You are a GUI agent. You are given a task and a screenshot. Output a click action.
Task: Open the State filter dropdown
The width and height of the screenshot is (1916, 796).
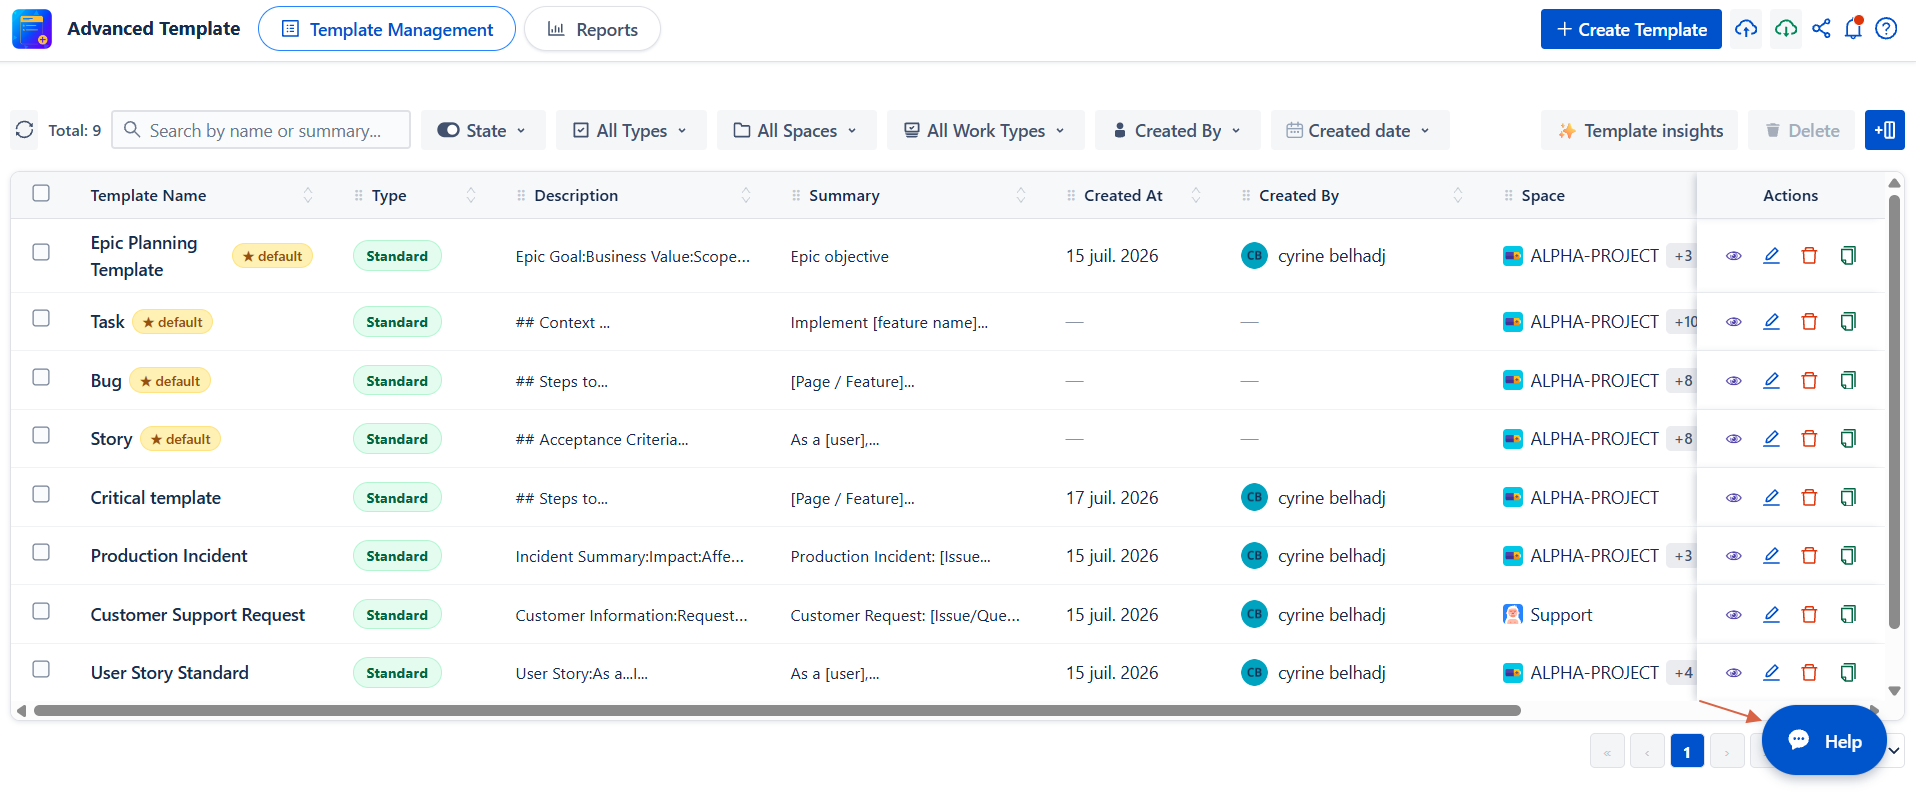click(x=483, y=130)
